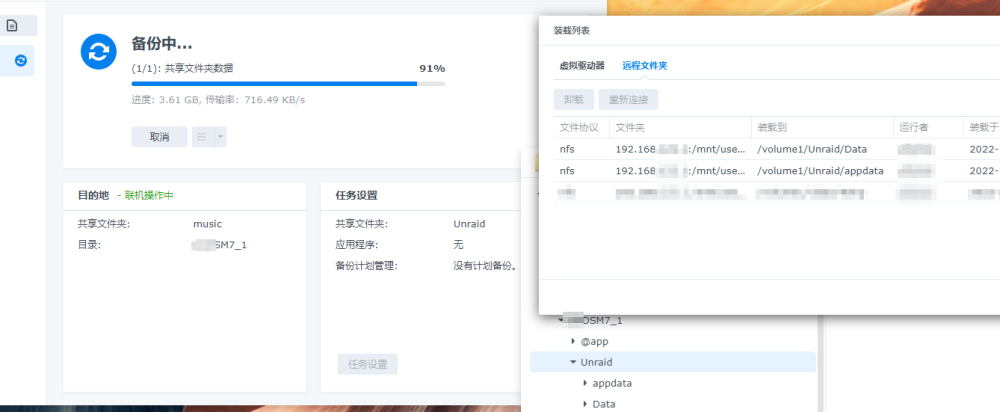The image size is (1000, 412).
Task: Click the 传输率 716.49 KB/s progress text
Action: (x=256, y=100)
